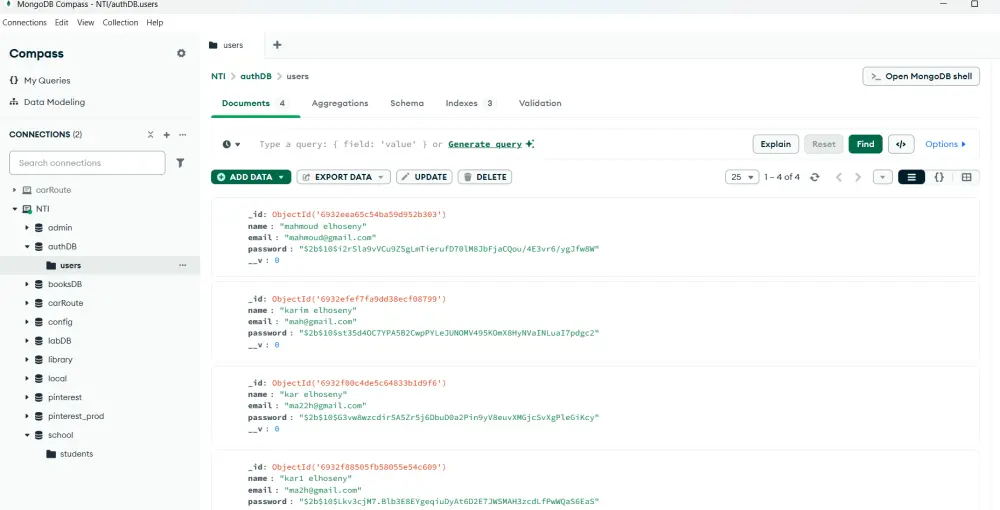Open the dropdown beside pagination arrows
This screenshot has width=1000, height=510.
tap(883, 177)
